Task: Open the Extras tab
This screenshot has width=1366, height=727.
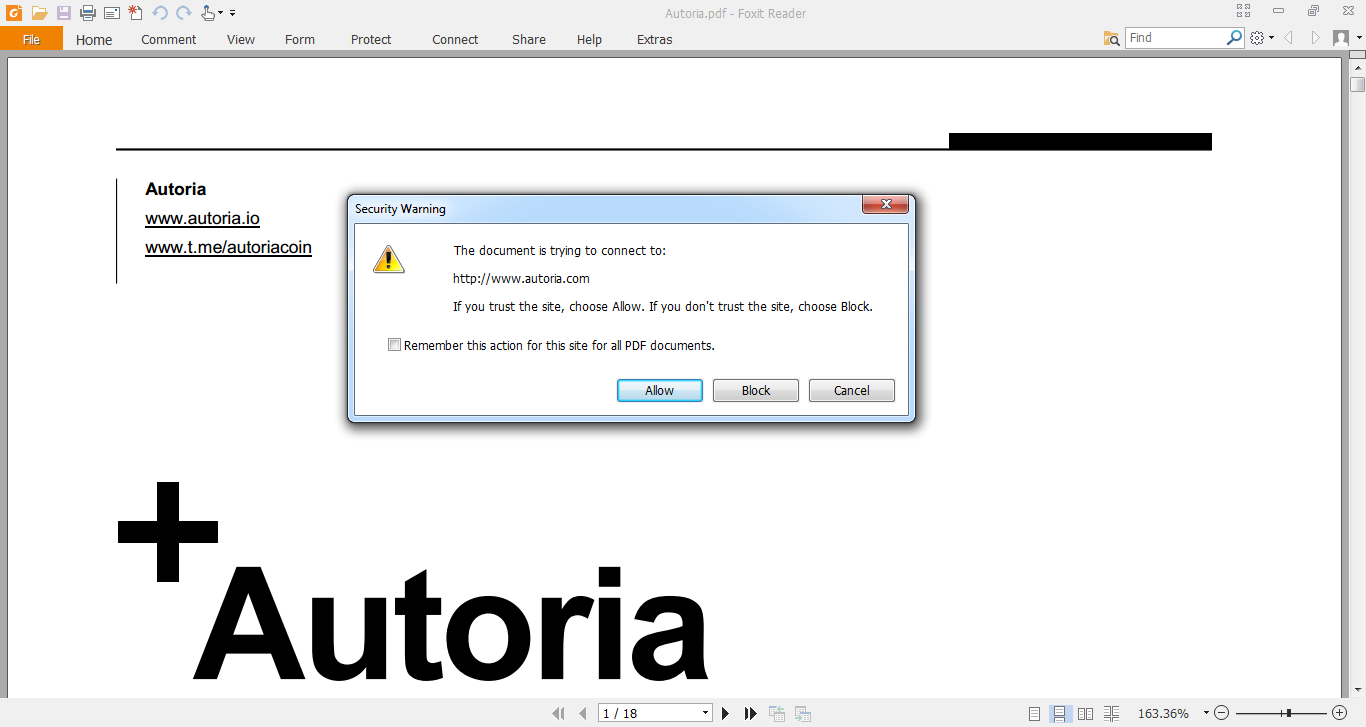Action: 655,39
